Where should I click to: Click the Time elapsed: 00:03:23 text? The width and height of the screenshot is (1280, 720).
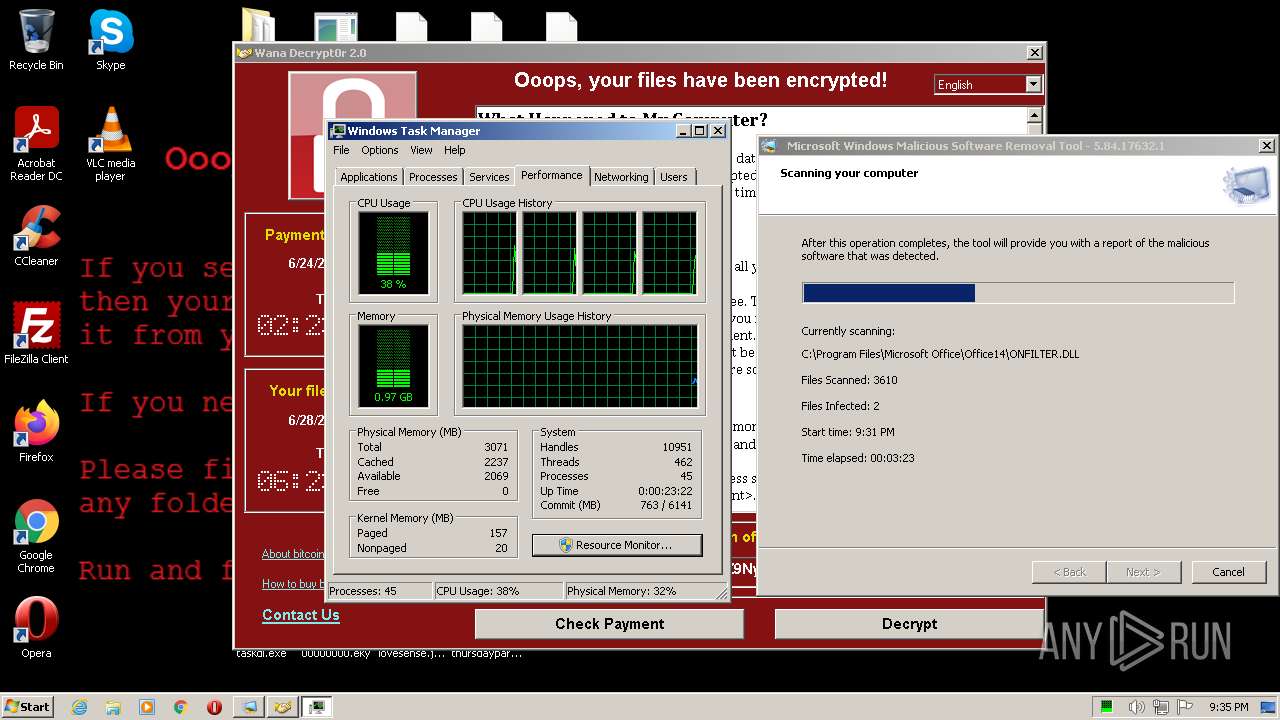858,458
